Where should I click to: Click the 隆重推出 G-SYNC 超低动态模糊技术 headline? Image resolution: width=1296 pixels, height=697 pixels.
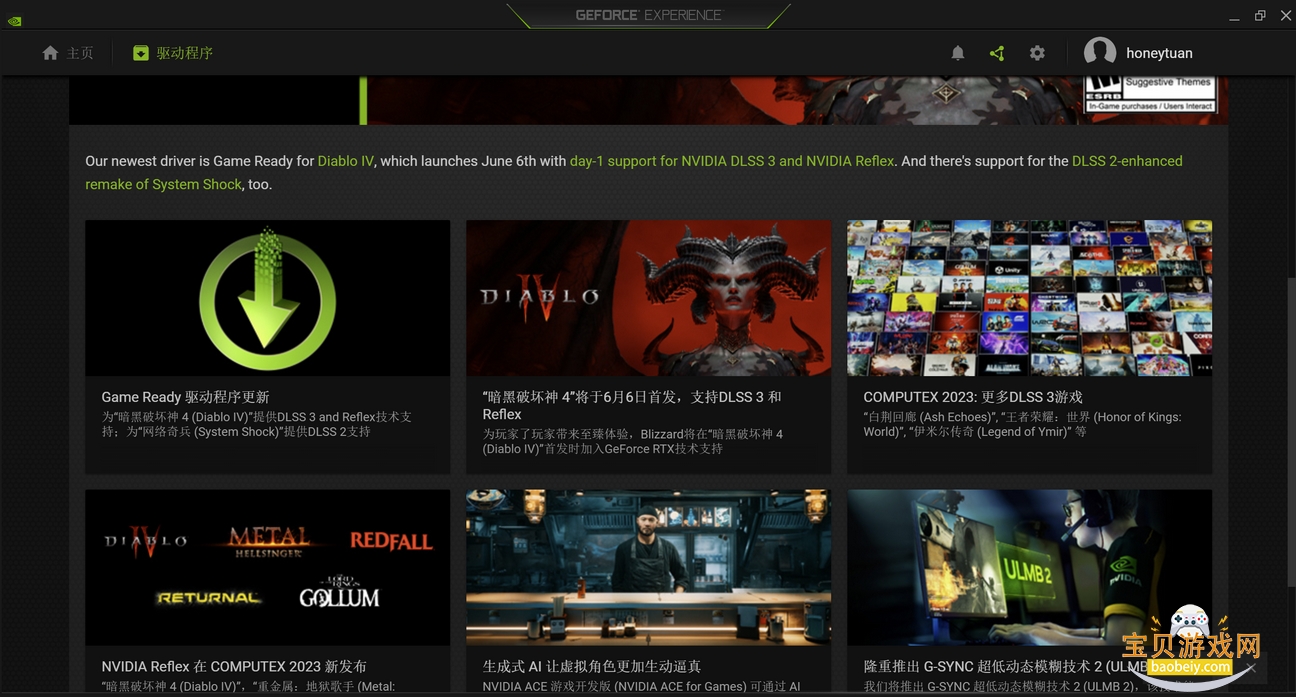1005,666
